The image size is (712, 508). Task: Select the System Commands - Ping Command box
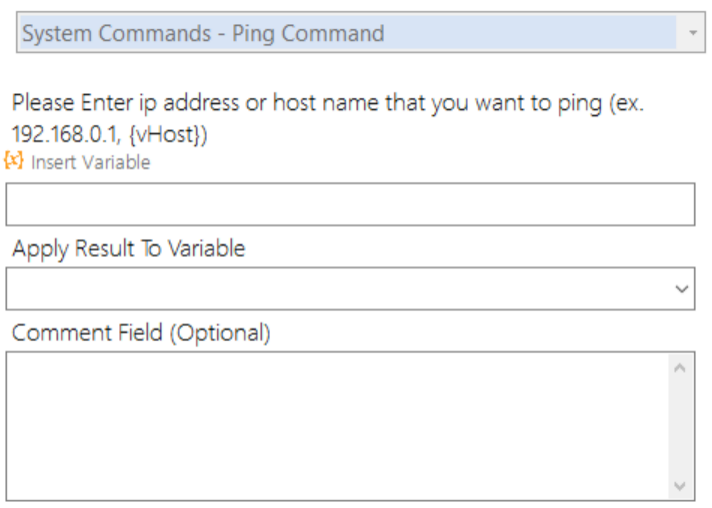(361, 33)
